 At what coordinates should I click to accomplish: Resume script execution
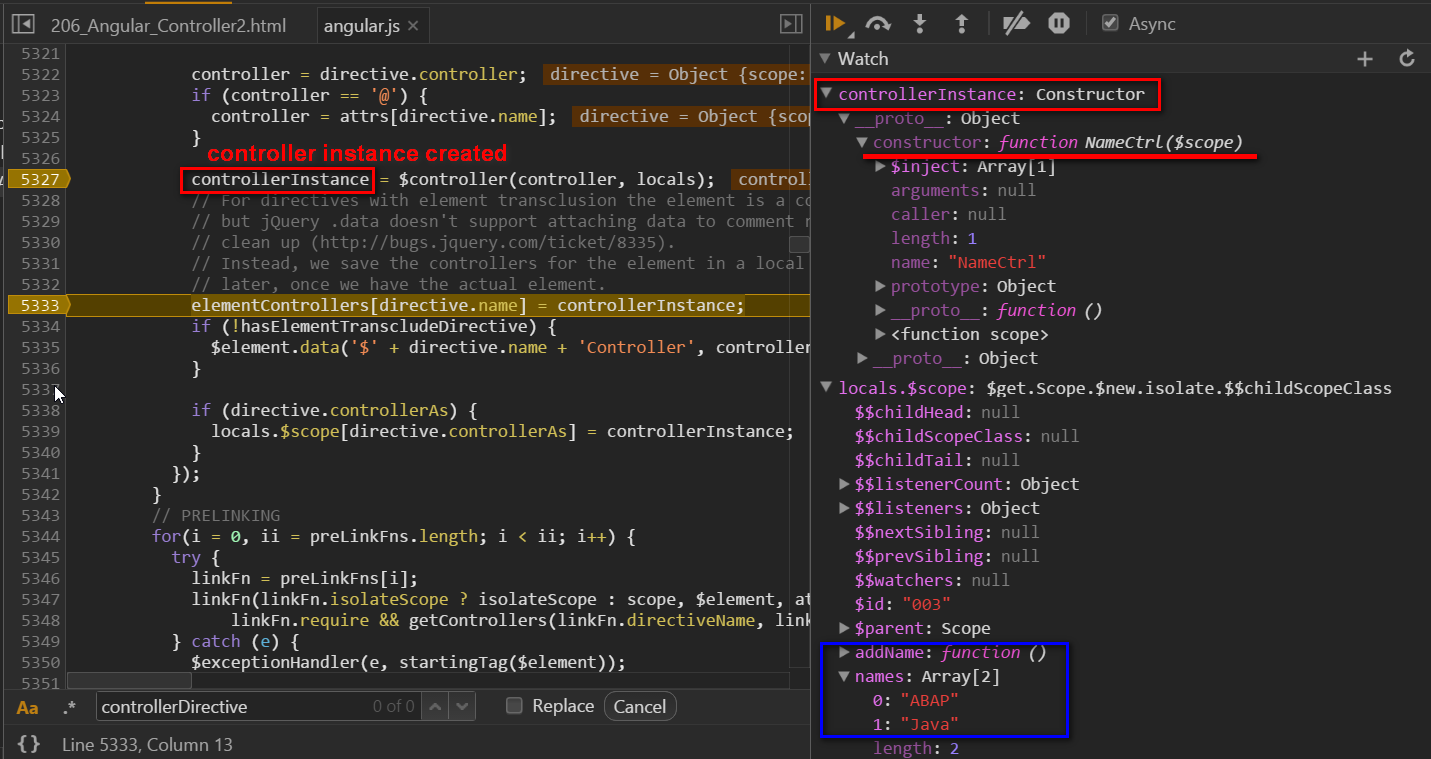[835, 24]
